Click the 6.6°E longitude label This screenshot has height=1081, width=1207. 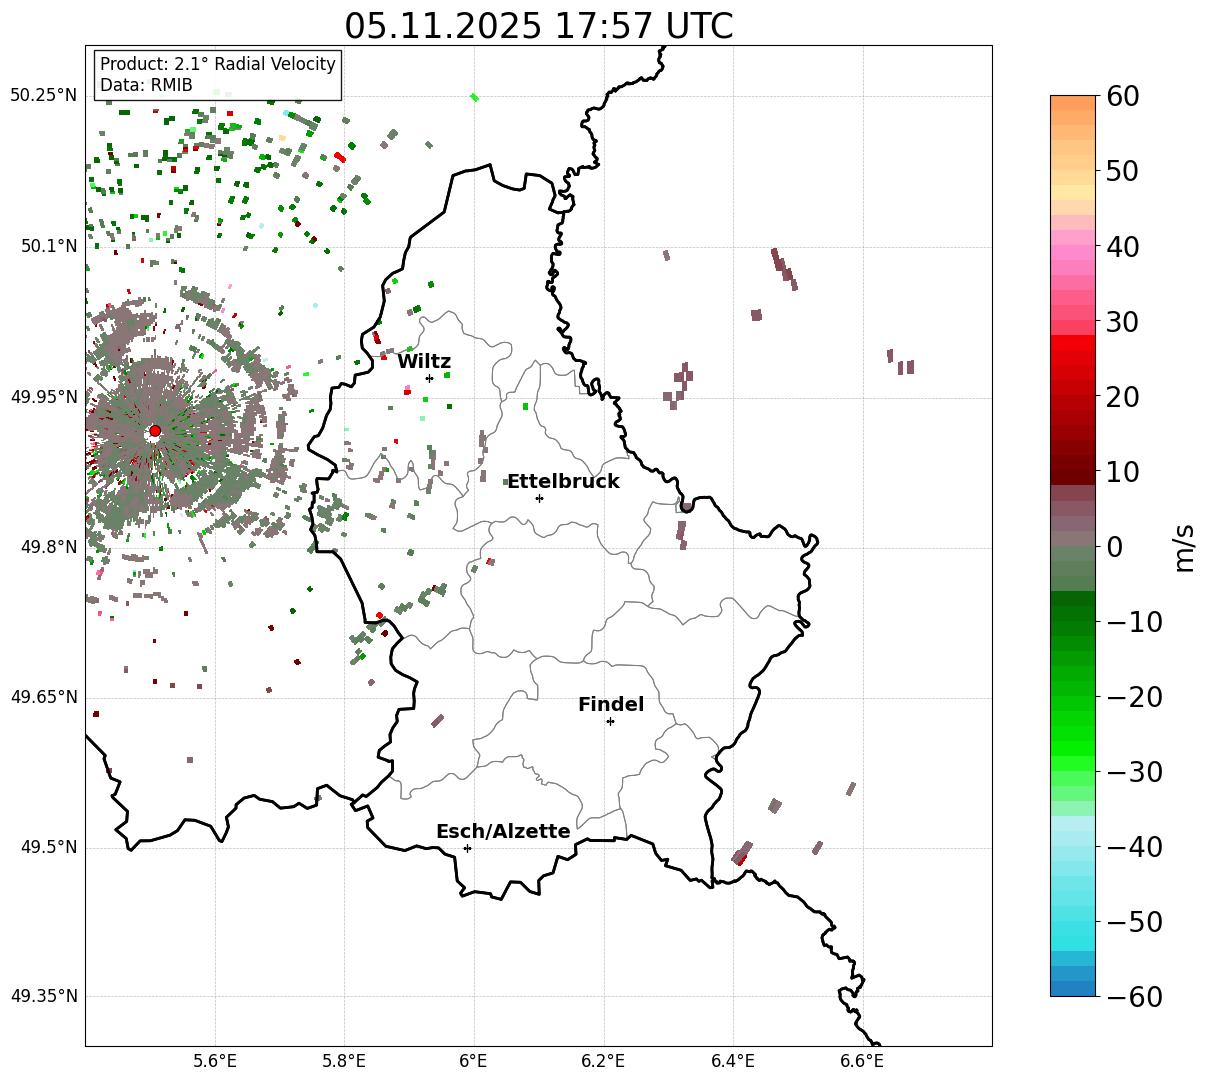862,1062
